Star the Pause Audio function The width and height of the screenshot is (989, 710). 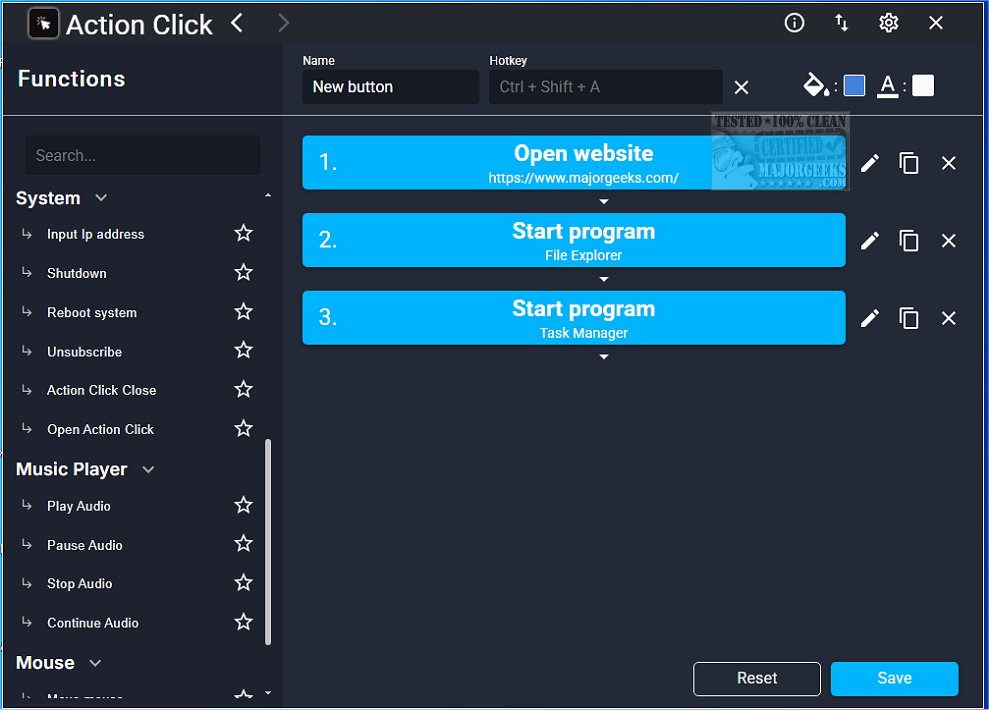(243, 544)
